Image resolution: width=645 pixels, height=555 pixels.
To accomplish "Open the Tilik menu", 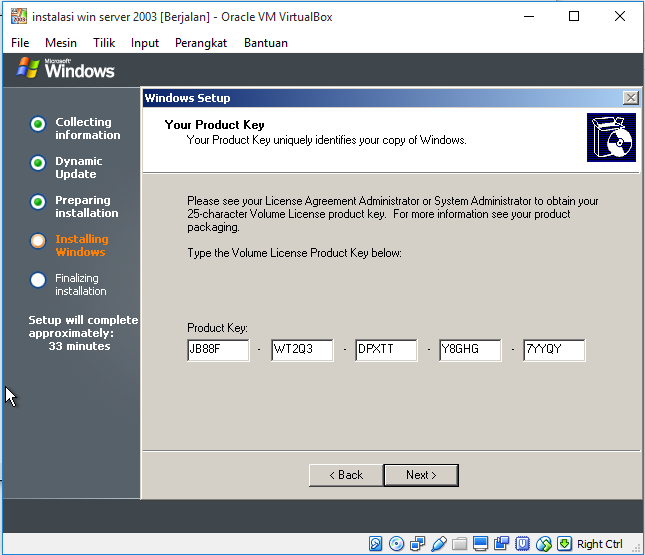I will 104,43.
